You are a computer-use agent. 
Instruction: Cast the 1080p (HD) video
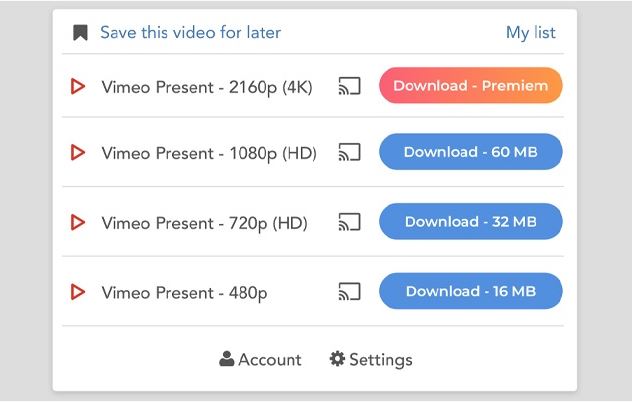tap(349, 152)
